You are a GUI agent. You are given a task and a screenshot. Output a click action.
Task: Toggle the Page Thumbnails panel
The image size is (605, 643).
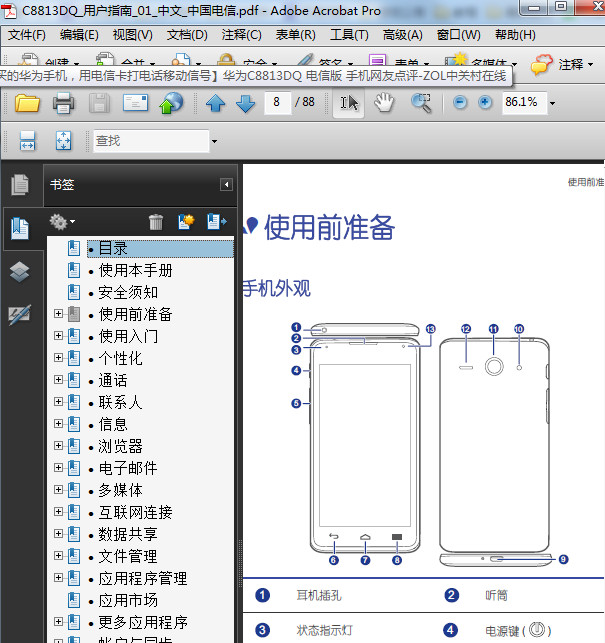coord(19,185)
